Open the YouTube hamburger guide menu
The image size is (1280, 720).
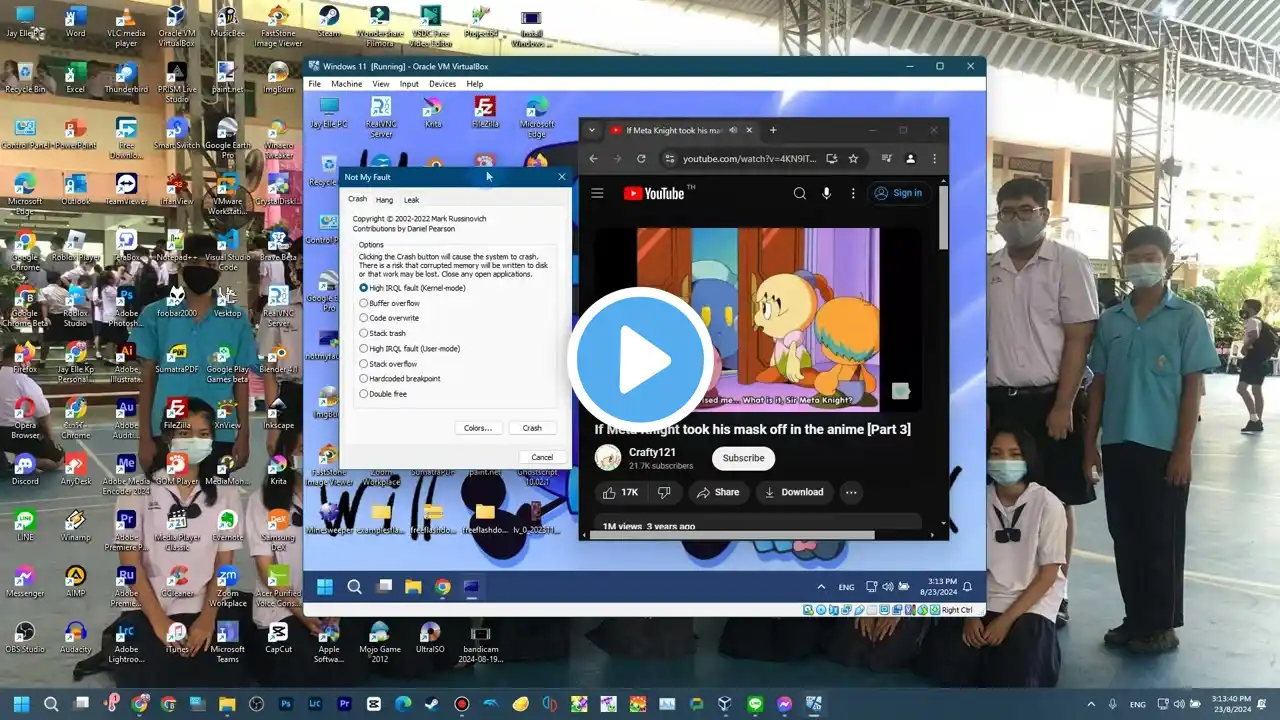point(597,193)
